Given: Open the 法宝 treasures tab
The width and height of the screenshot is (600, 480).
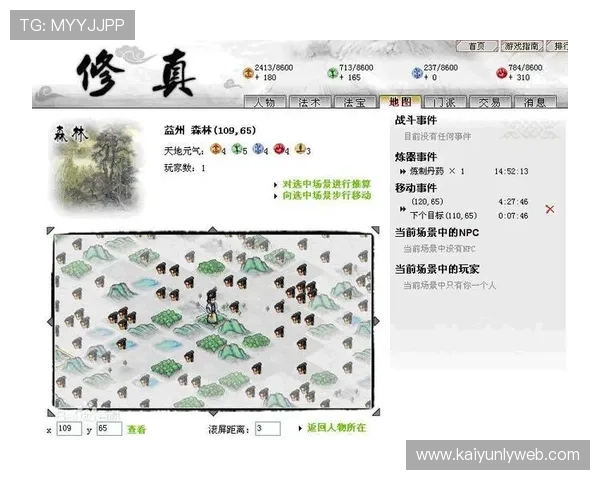Looking at the screenshot, I should tap(355, 102).
